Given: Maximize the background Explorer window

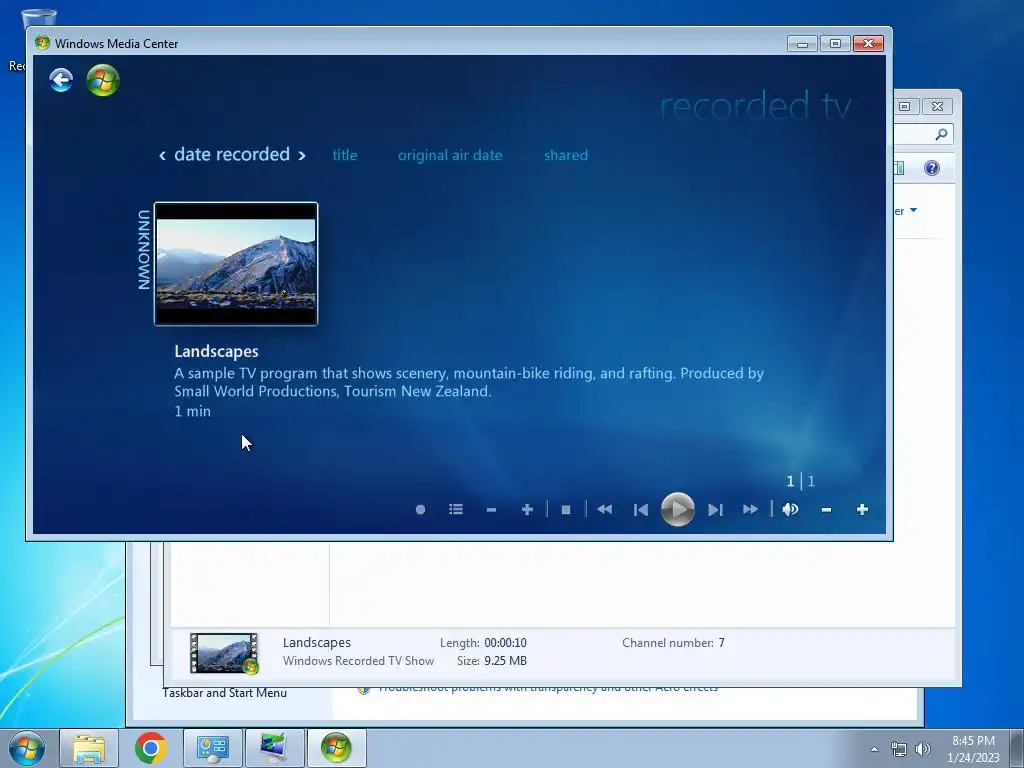Looking at the screenshot, I should click(905, 106).
